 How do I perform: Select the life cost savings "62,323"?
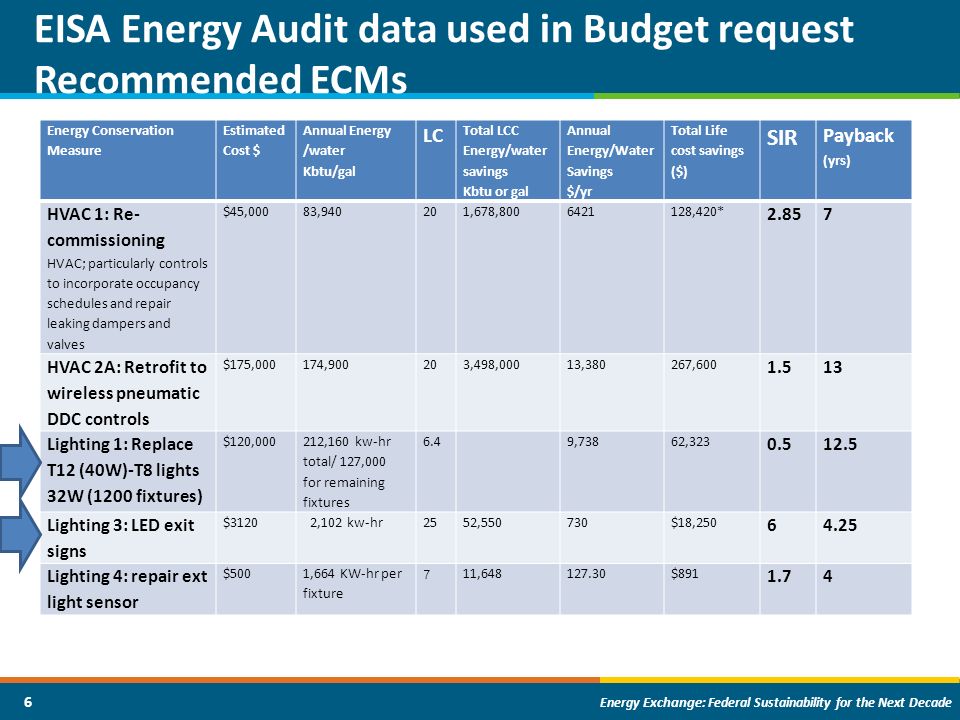[x=690, y=442]
